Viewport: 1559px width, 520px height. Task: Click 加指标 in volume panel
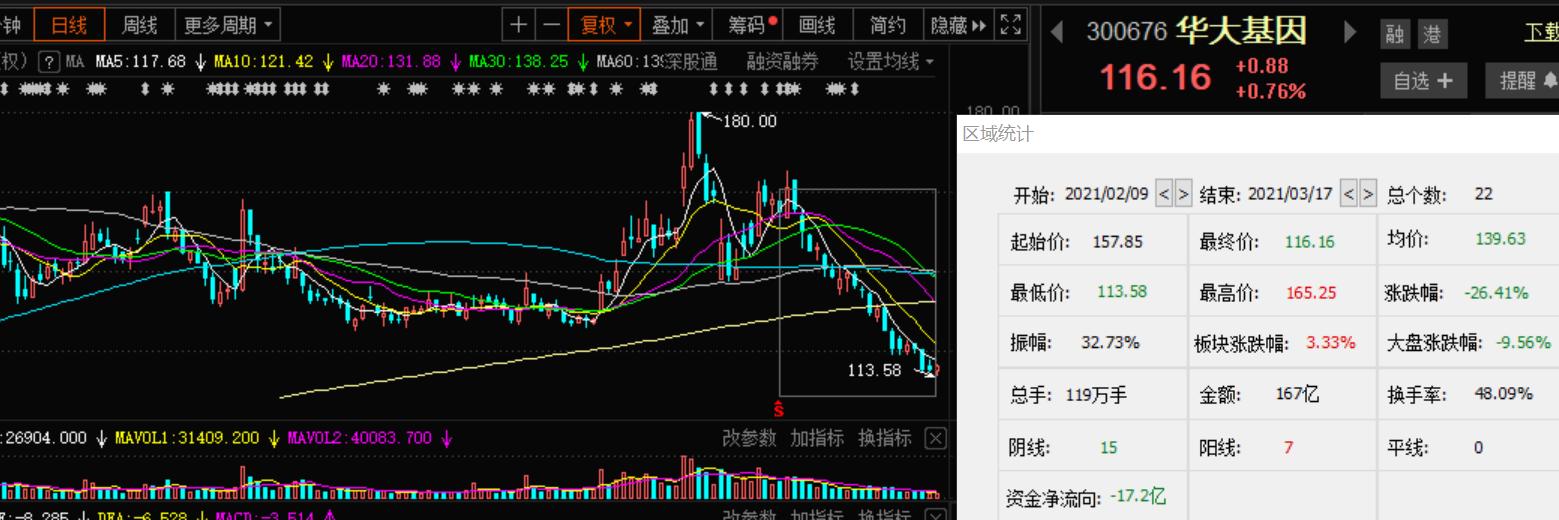coord(817,438)
